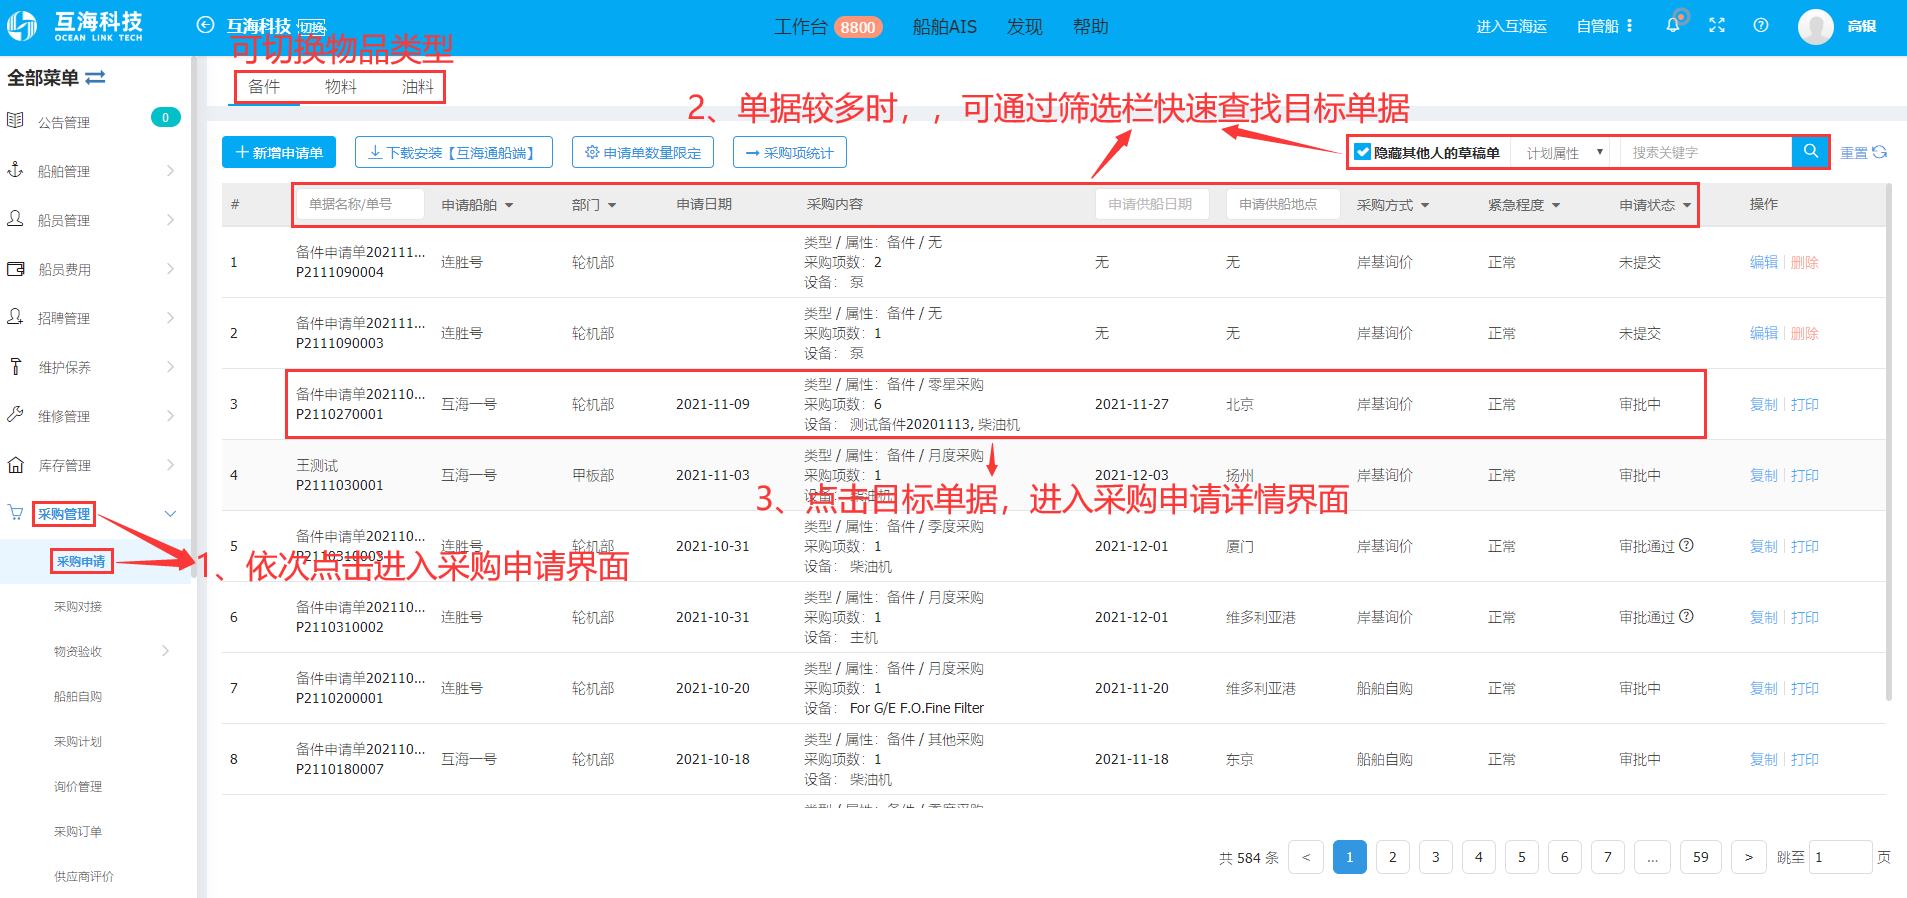This screenshot has width=1907, height=898.
Task: Enter fullscreen via expand icon
Action: [1717, 26]
